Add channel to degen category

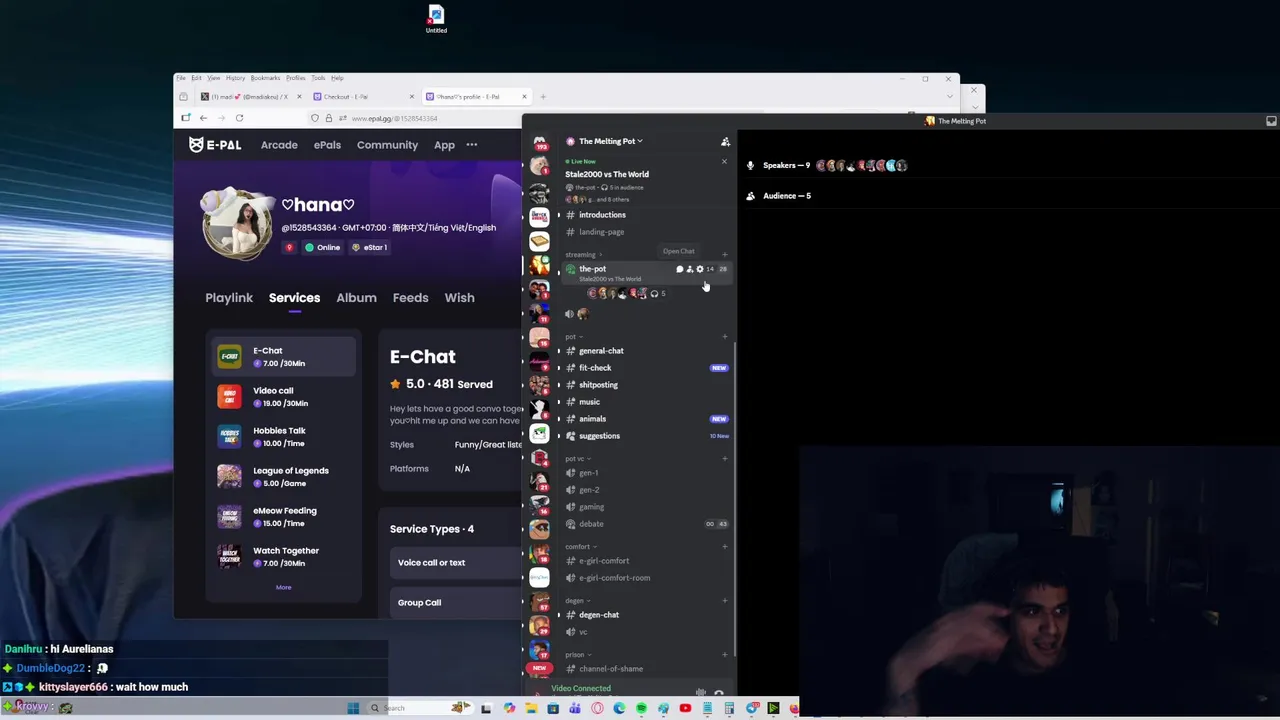(x=725, y=600)
